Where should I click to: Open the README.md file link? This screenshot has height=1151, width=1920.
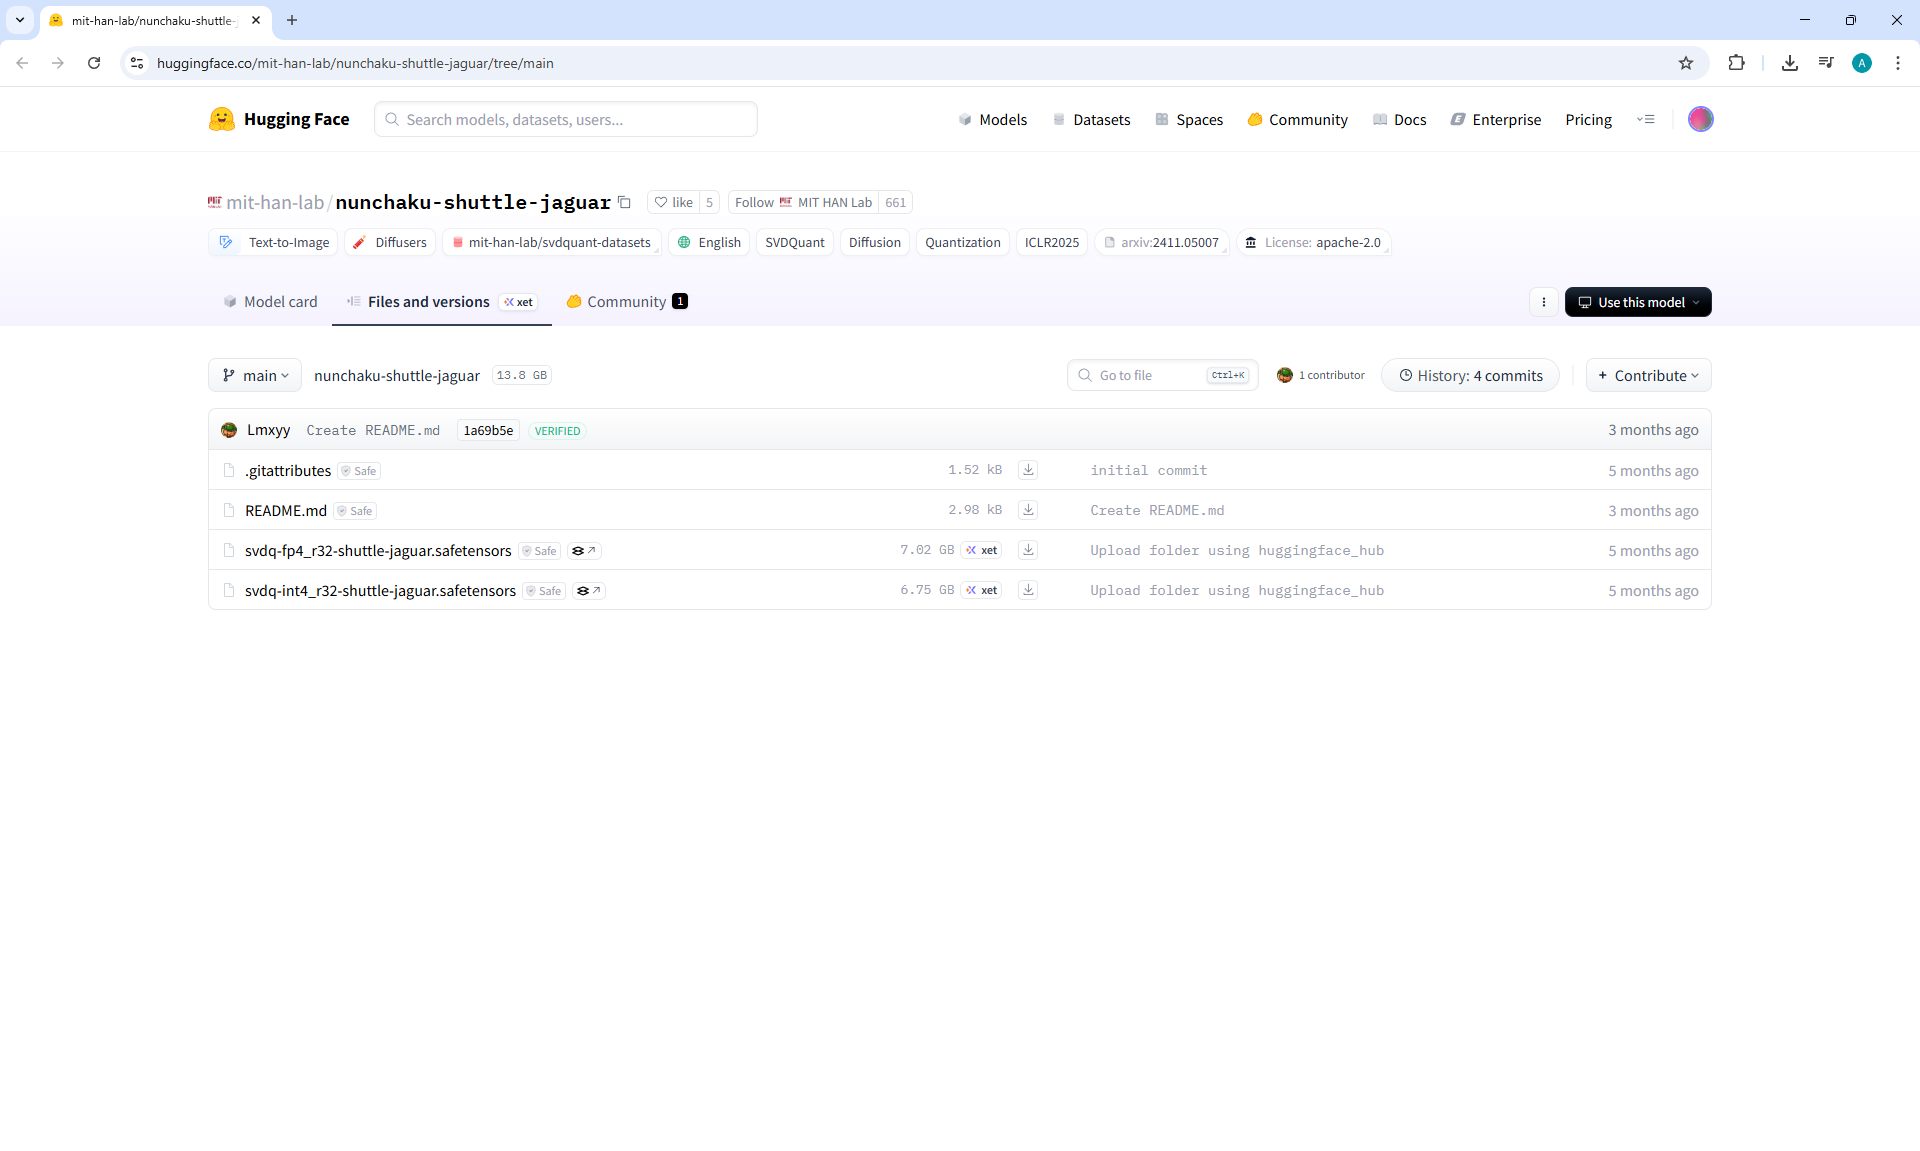286,510
